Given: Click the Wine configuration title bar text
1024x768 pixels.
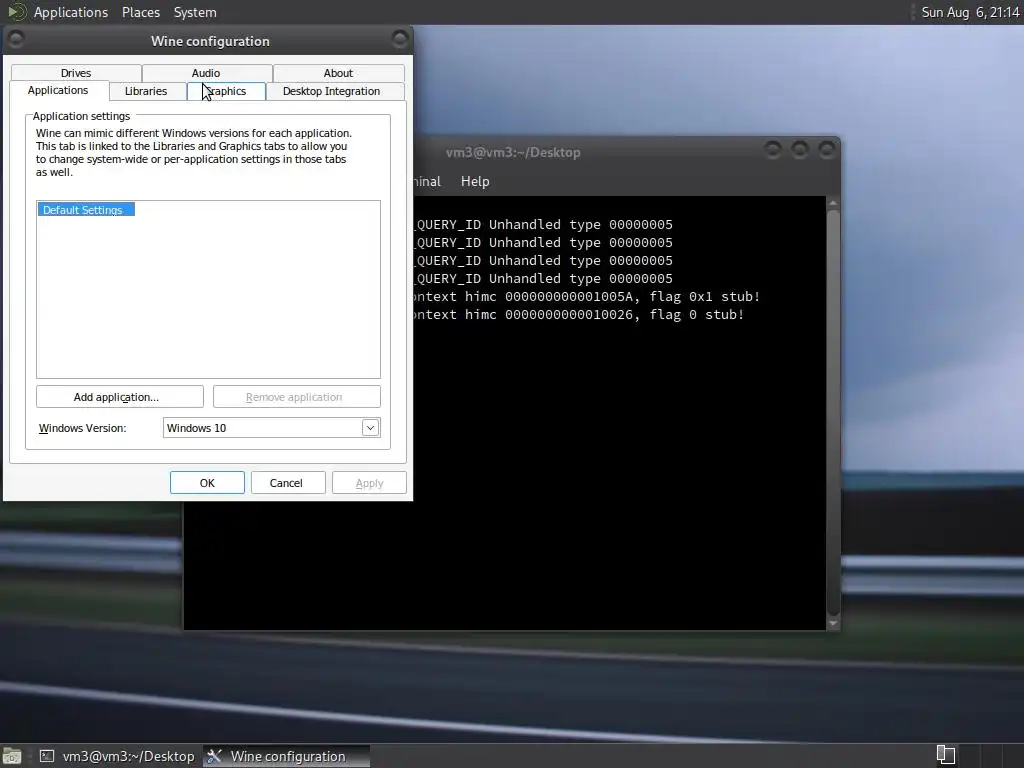Looking at the screenshot, I should tap(210, 41).
